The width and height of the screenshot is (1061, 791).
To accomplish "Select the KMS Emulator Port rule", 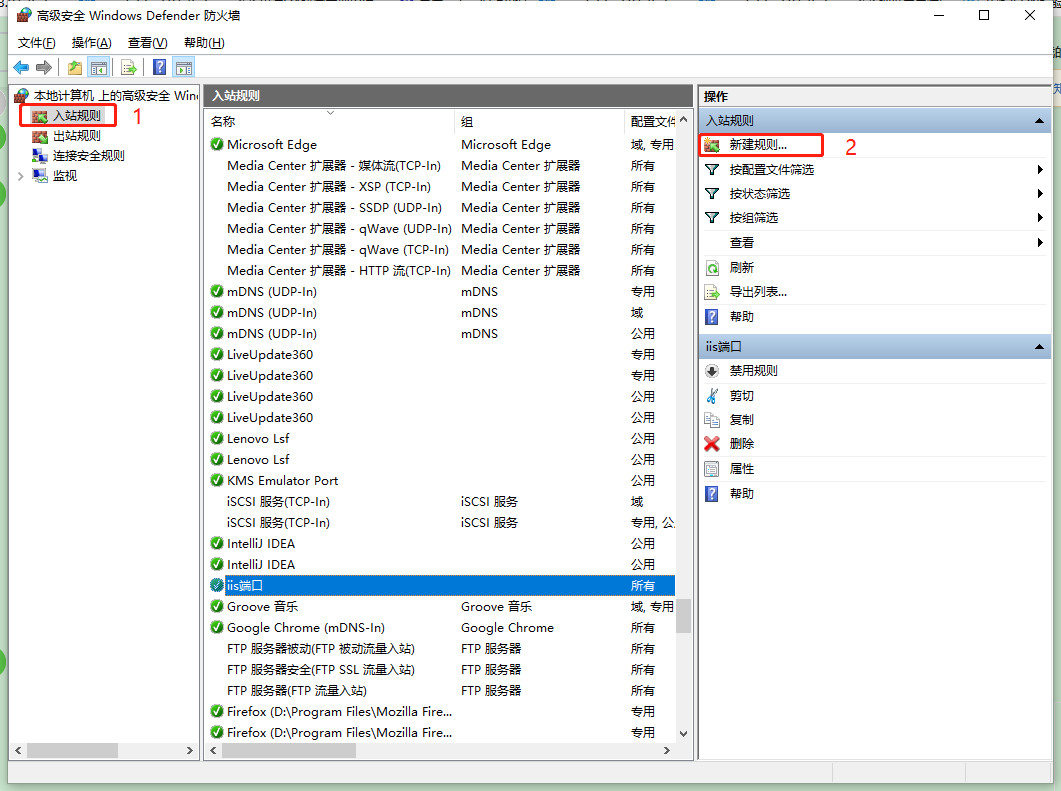I will pos(441,480).
